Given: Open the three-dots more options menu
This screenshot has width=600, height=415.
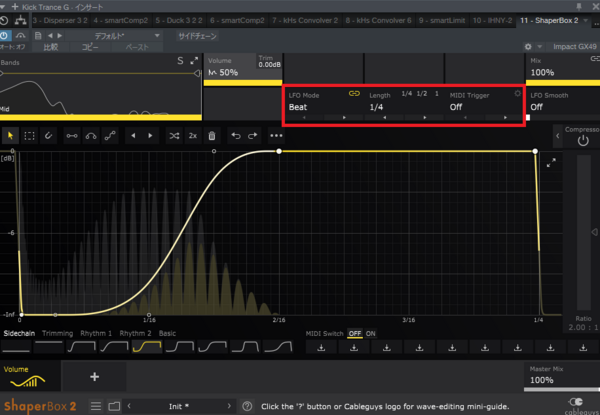Looking at the screenshot, I should pos(276,135).
